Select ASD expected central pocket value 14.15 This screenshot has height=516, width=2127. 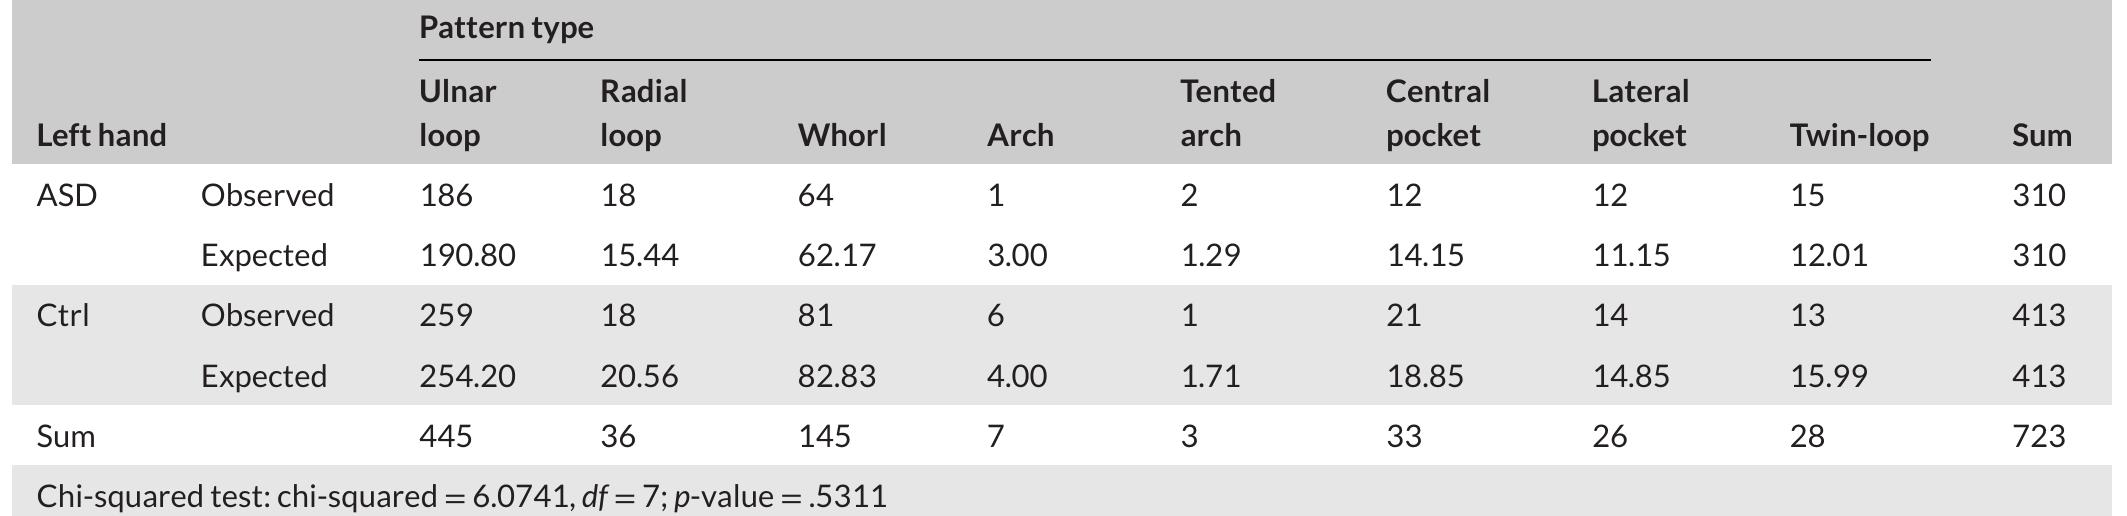tap(1424, 255)
